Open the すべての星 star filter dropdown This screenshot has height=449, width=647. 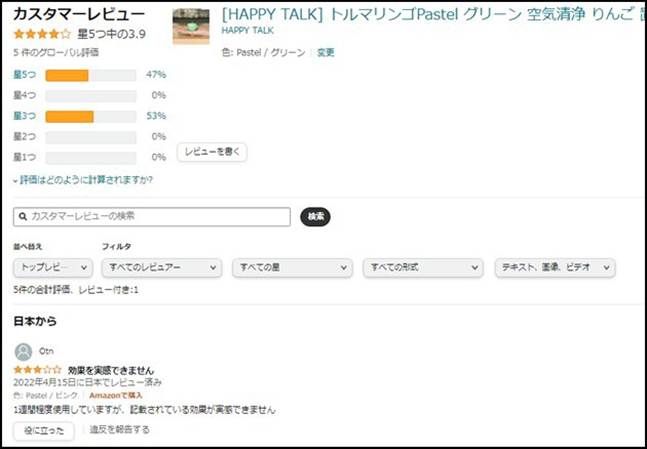coord(292,267)
